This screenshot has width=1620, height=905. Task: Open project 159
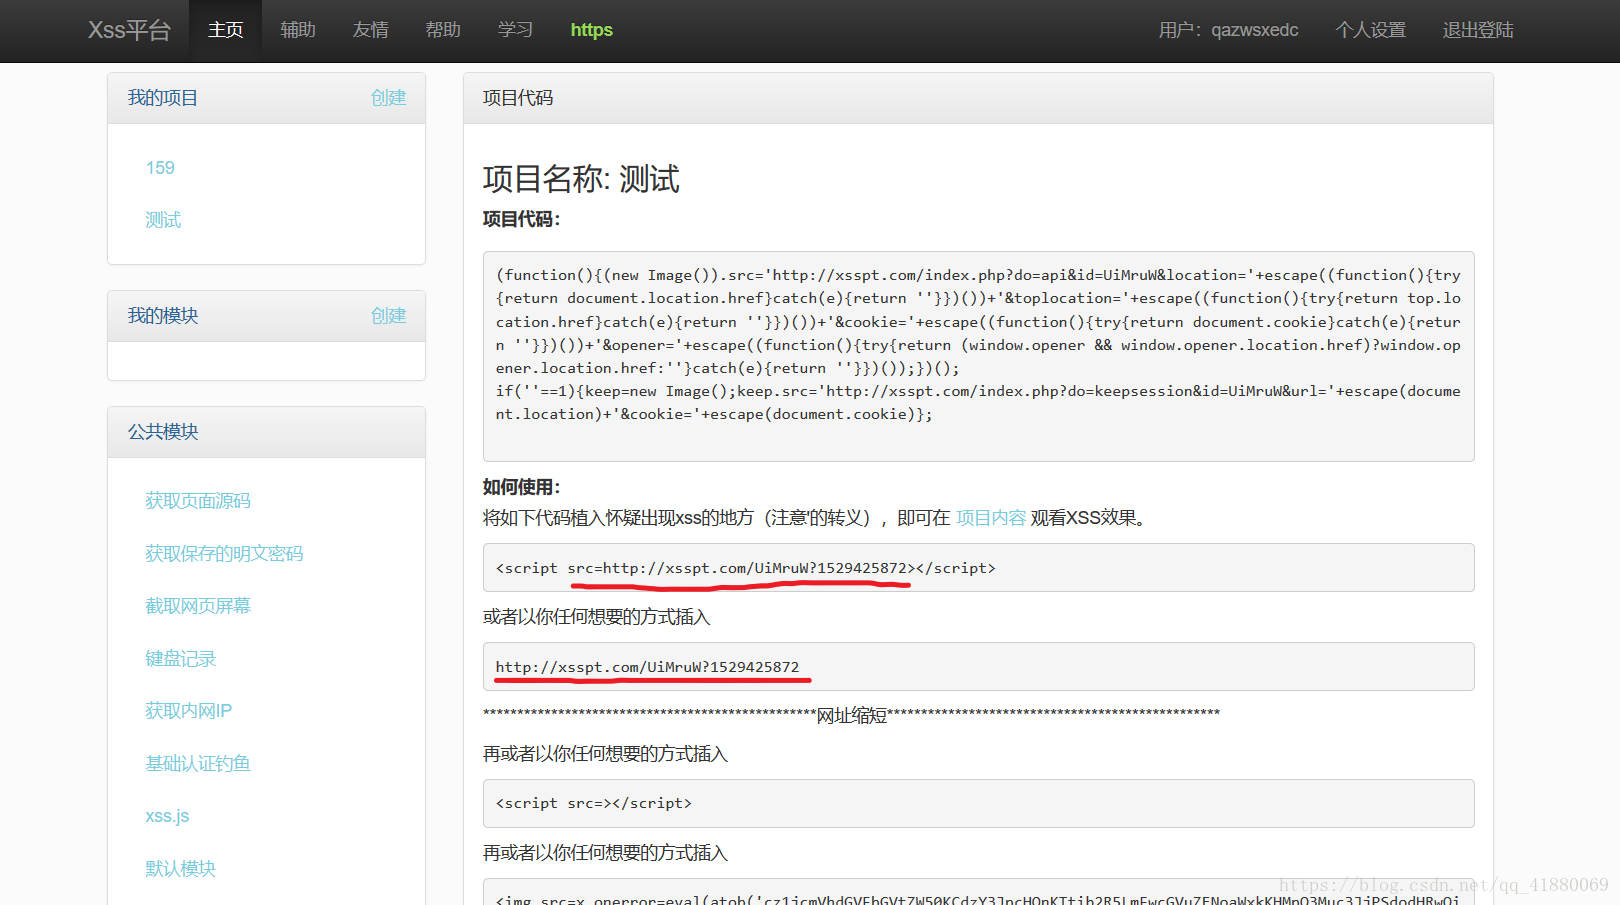tap(160, 168)
